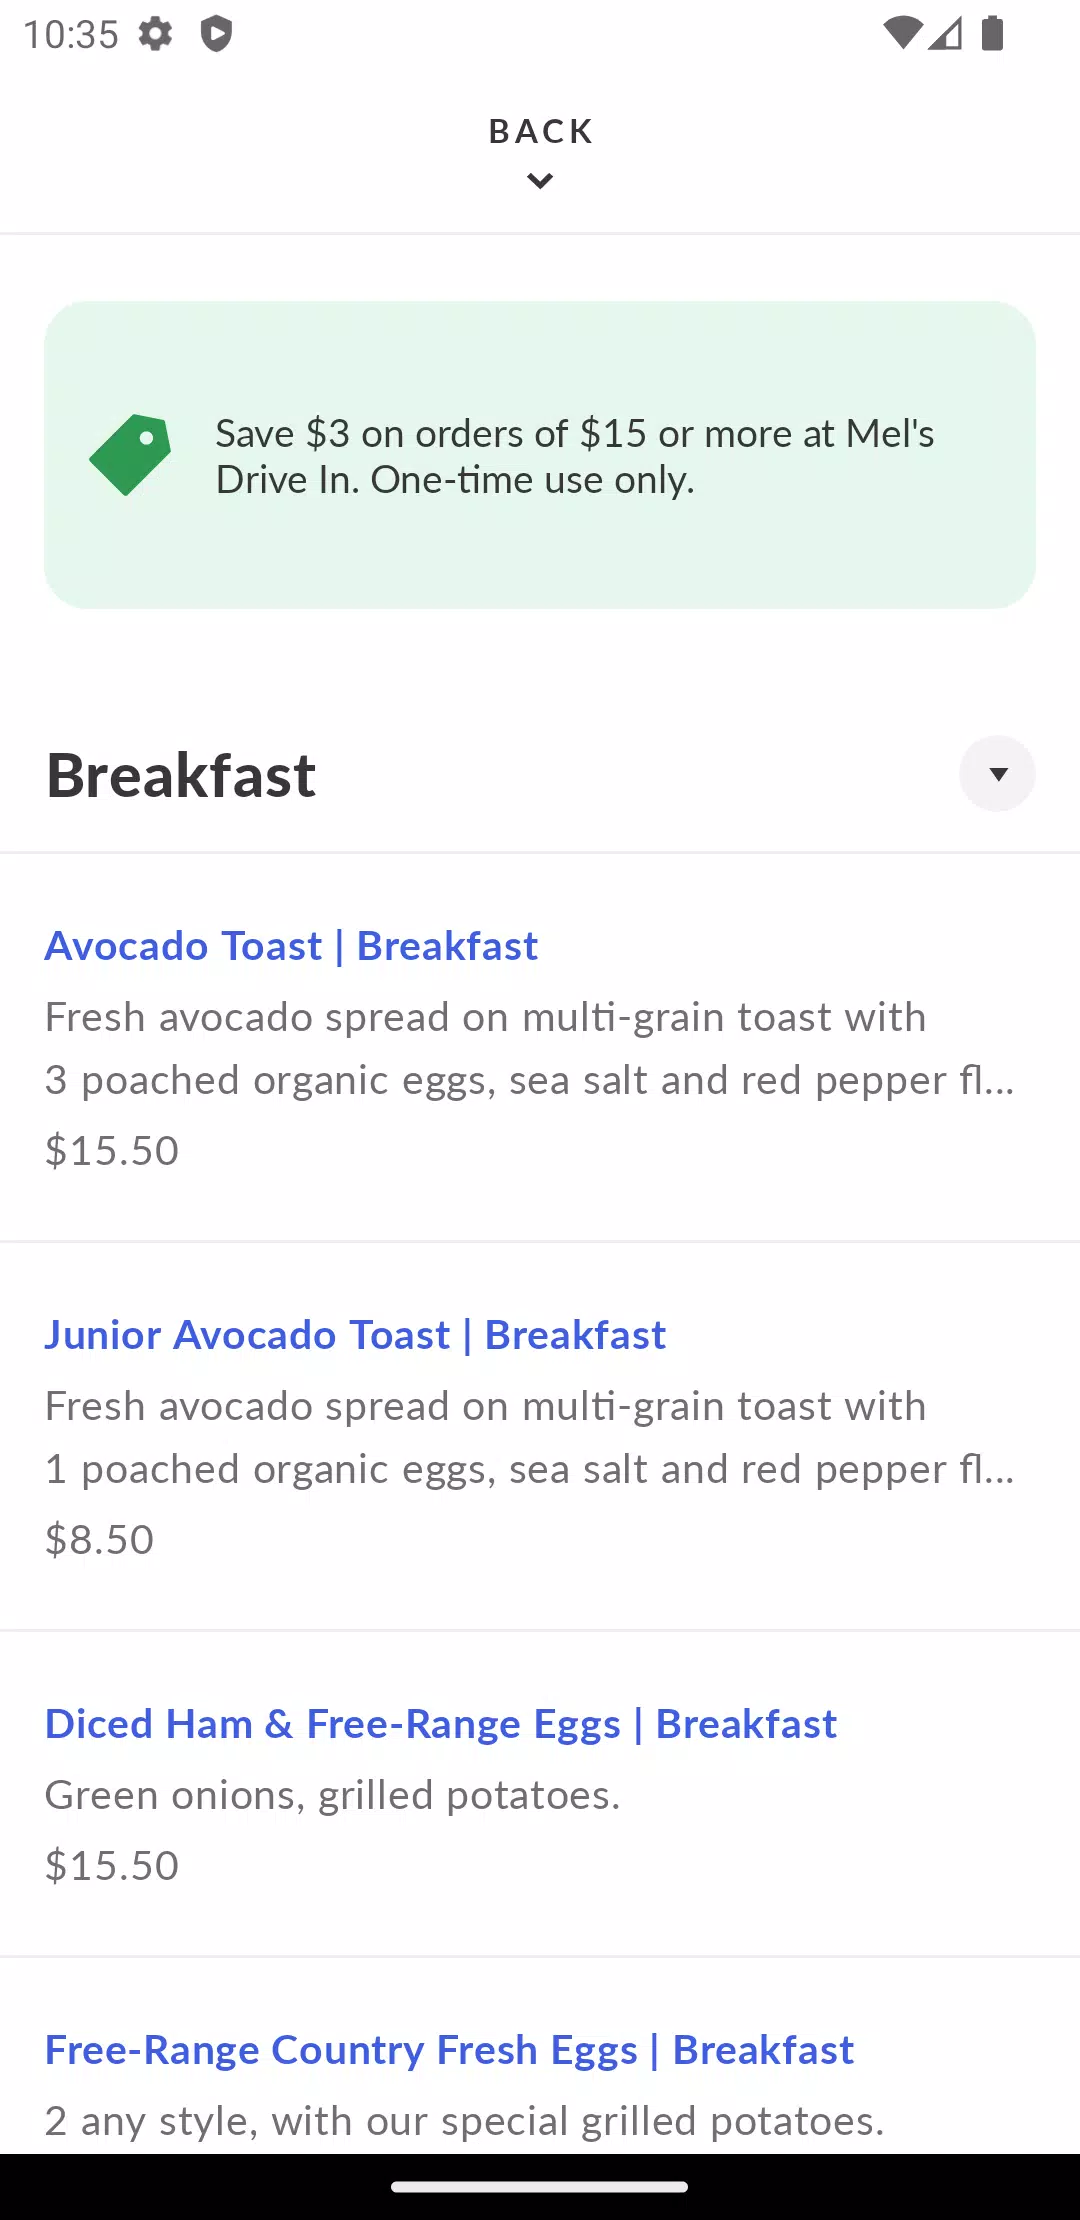
Task: Tap the Avocado Toast description text
Action: (530, 1048)
